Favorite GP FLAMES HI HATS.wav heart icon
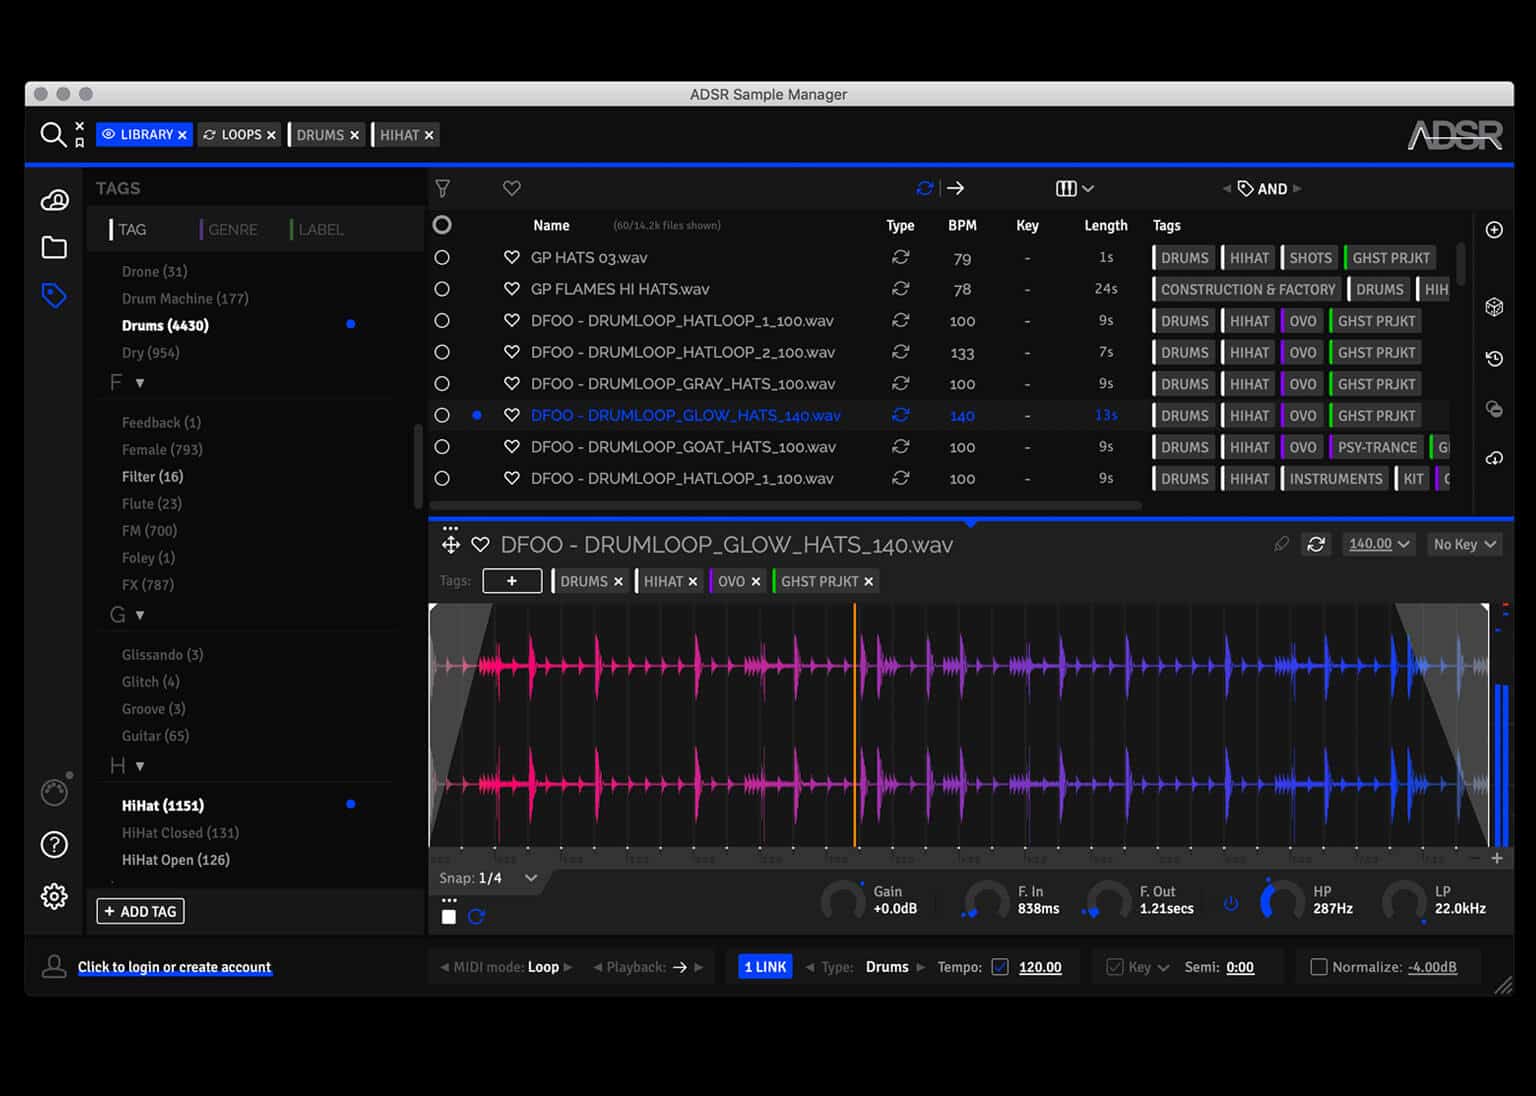This screenshot has height=1096, width=1536. tap(511, 289)
